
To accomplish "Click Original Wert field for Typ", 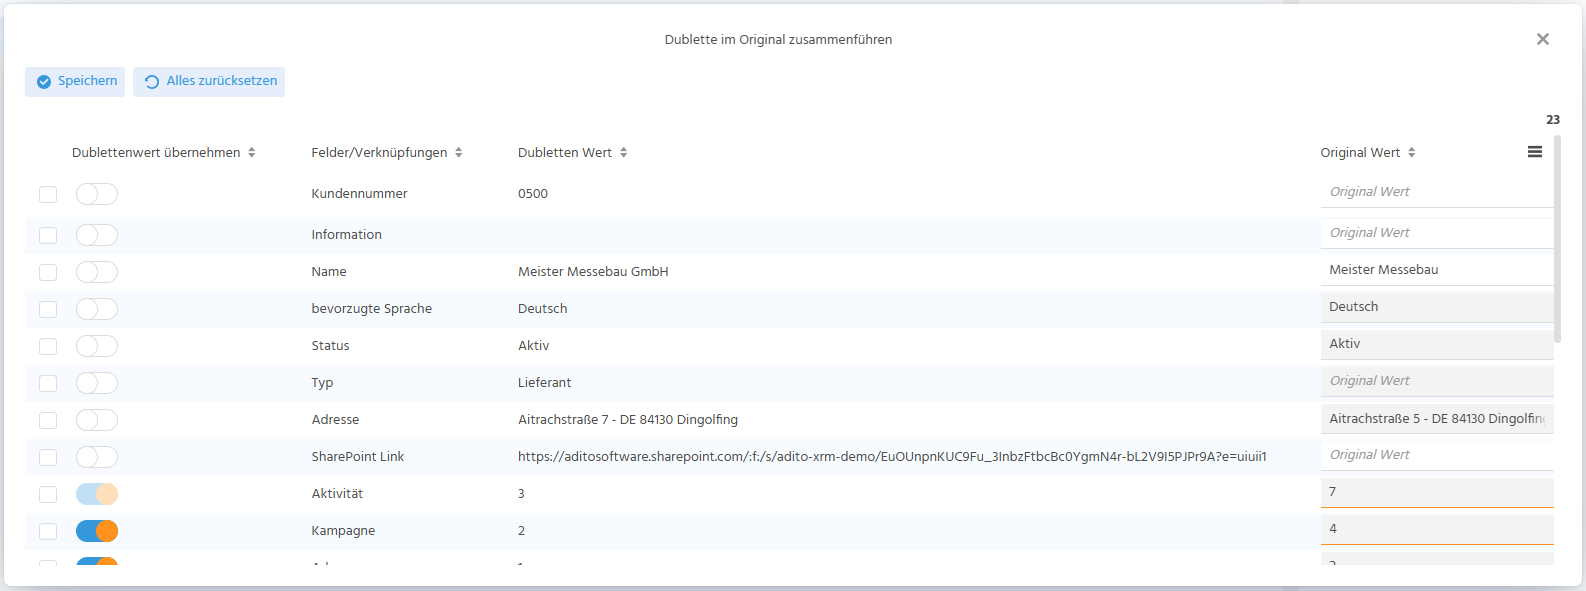I will pyautogui.click(x=1437, y=381).
